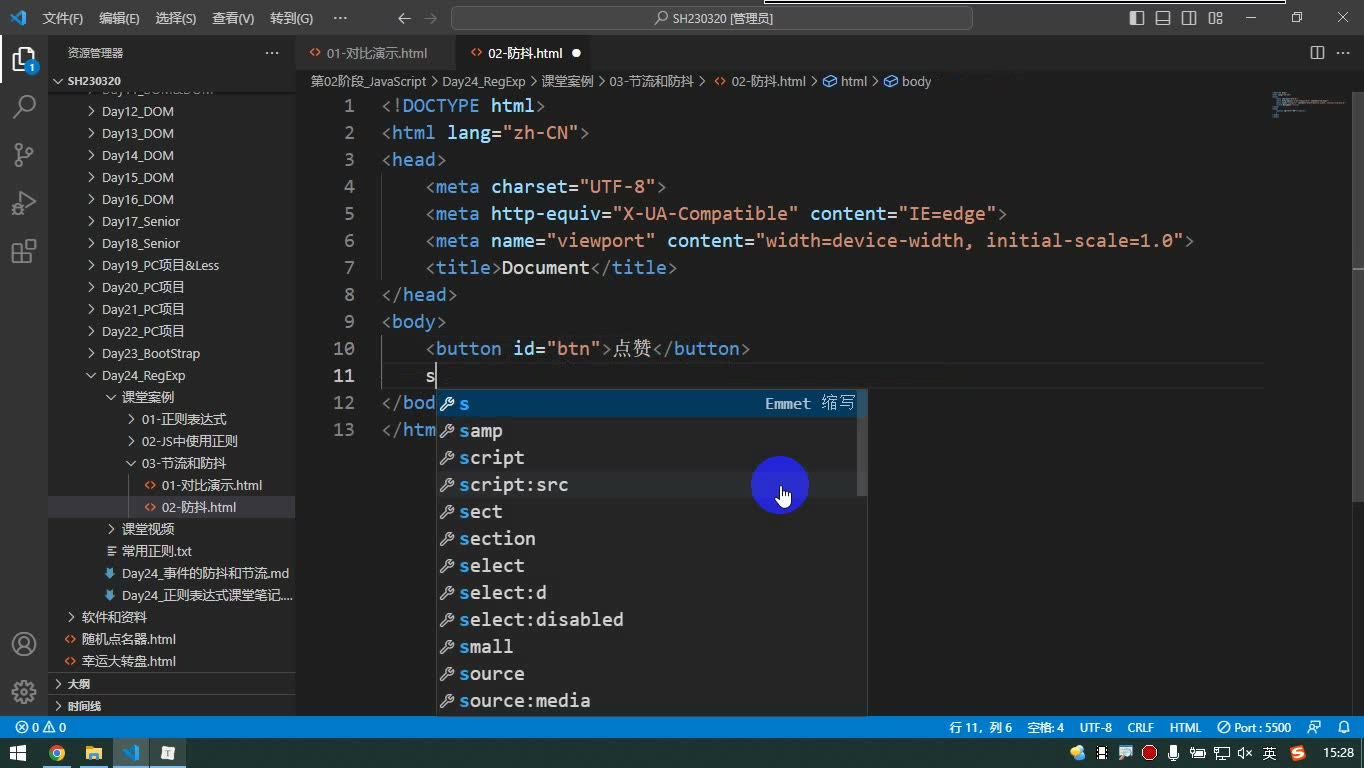The image size is (1364, 768).
Task: Open the Manage gear icon
Action: click(23, 691)
